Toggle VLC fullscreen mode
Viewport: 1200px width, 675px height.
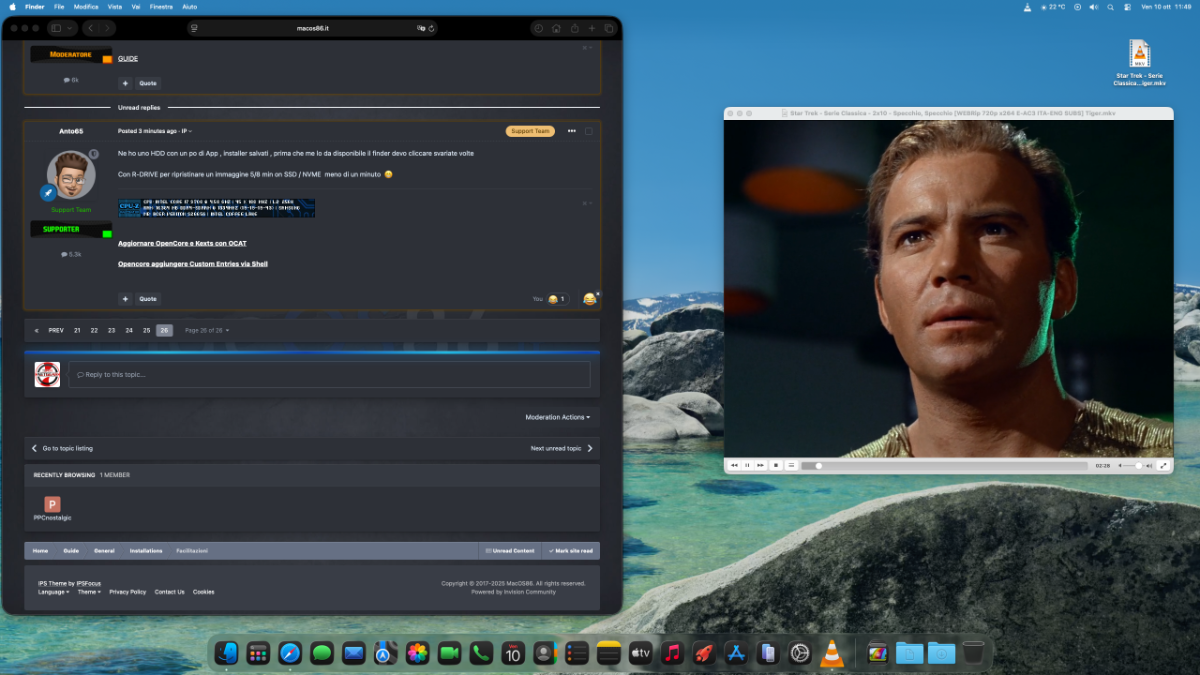pos(1164,465)
